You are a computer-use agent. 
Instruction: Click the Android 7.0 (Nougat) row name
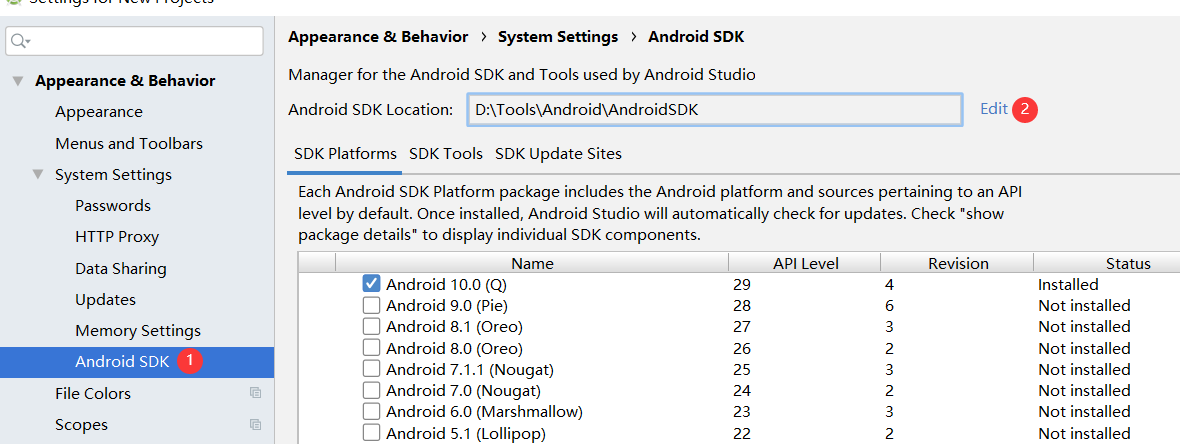463,391
